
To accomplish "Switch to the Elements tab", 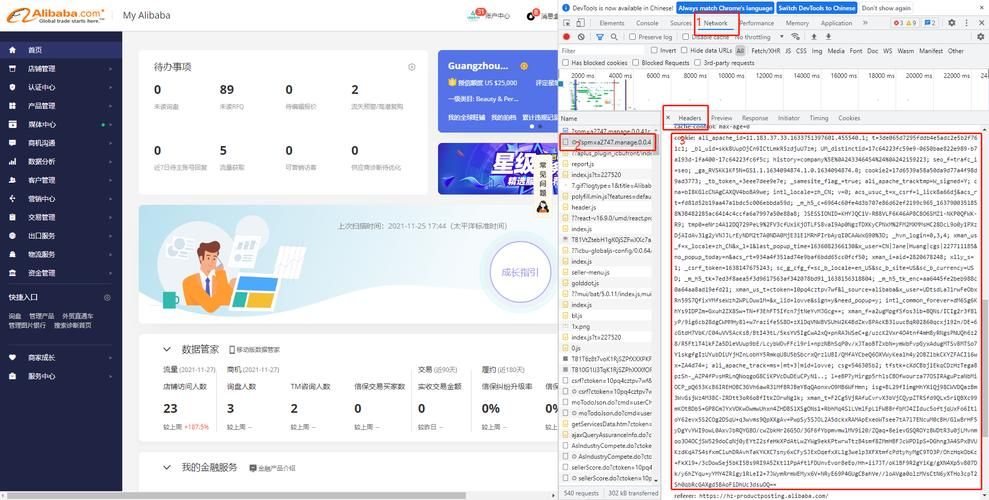I will point(612,23).
